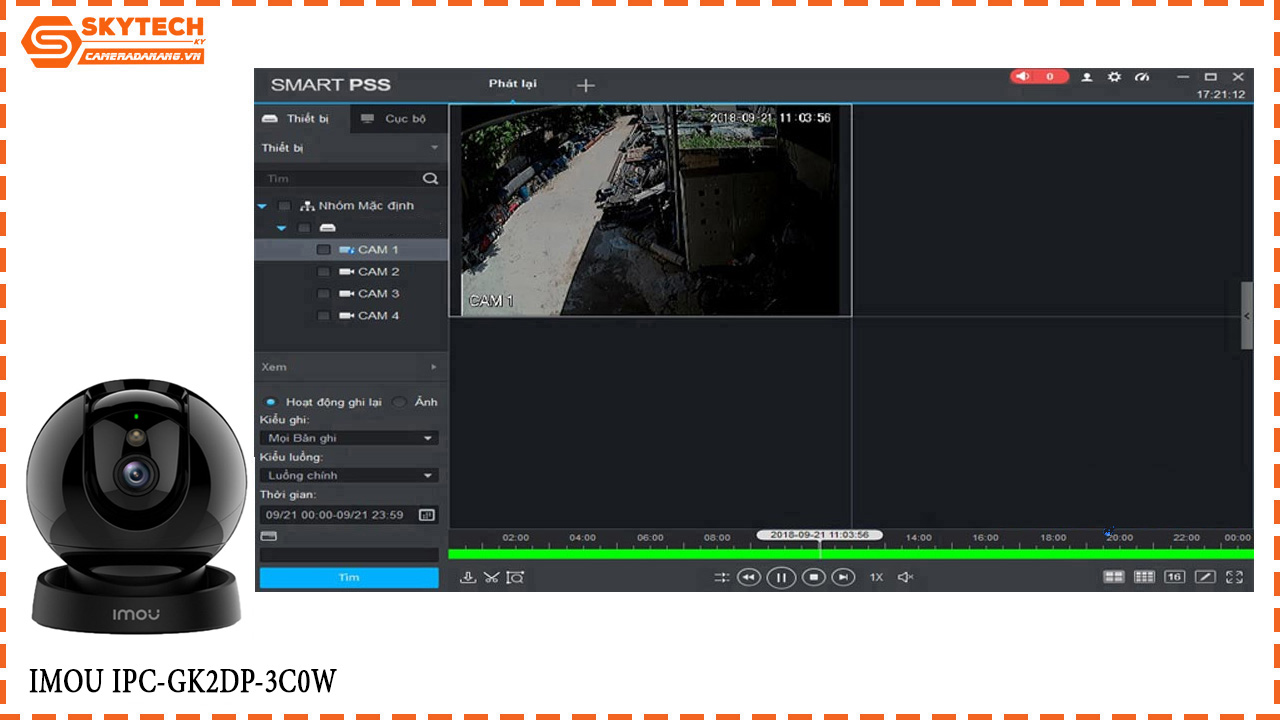Viewport: 1280px width, 720px height.
Task: Select the Ảnh radio button
Action: pos(398,402)
